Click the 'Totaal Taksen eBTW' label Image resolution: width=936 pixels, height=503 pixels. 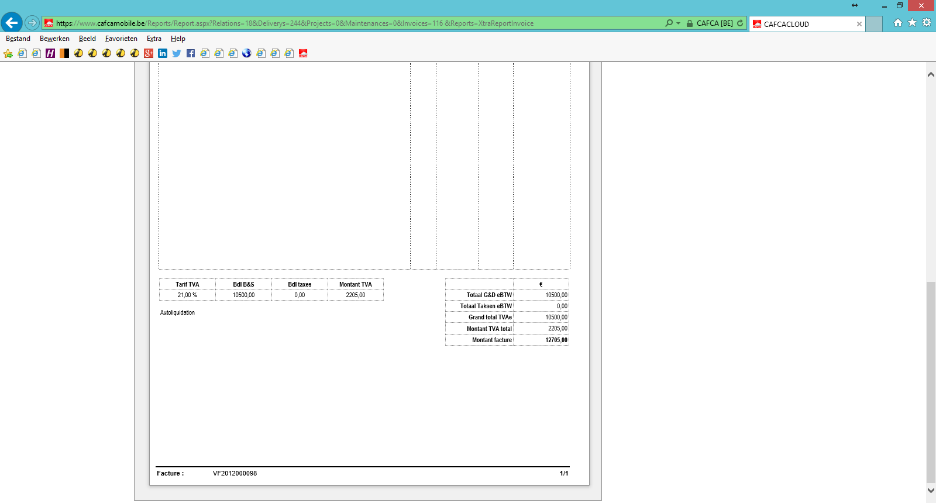pos(486,306)
